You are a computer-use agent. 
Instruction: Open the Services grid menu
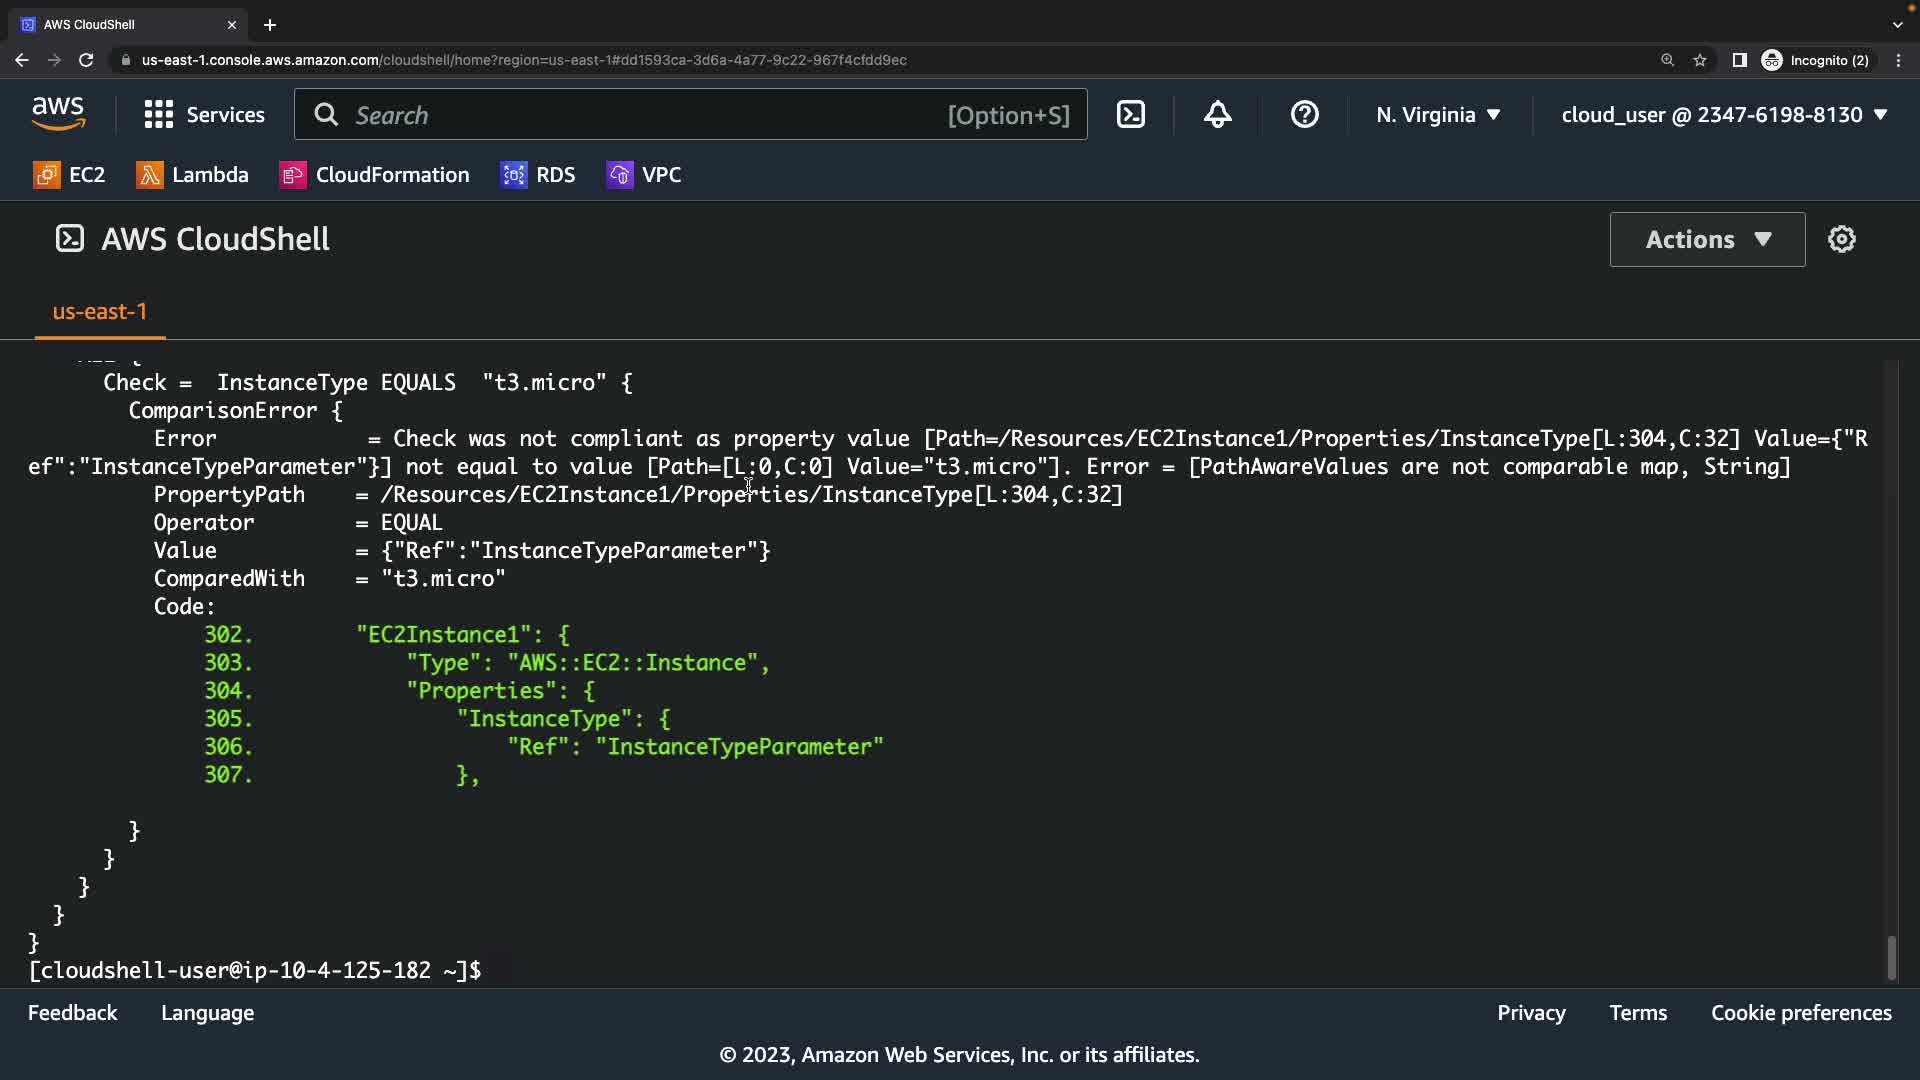[x=204, y=115]
